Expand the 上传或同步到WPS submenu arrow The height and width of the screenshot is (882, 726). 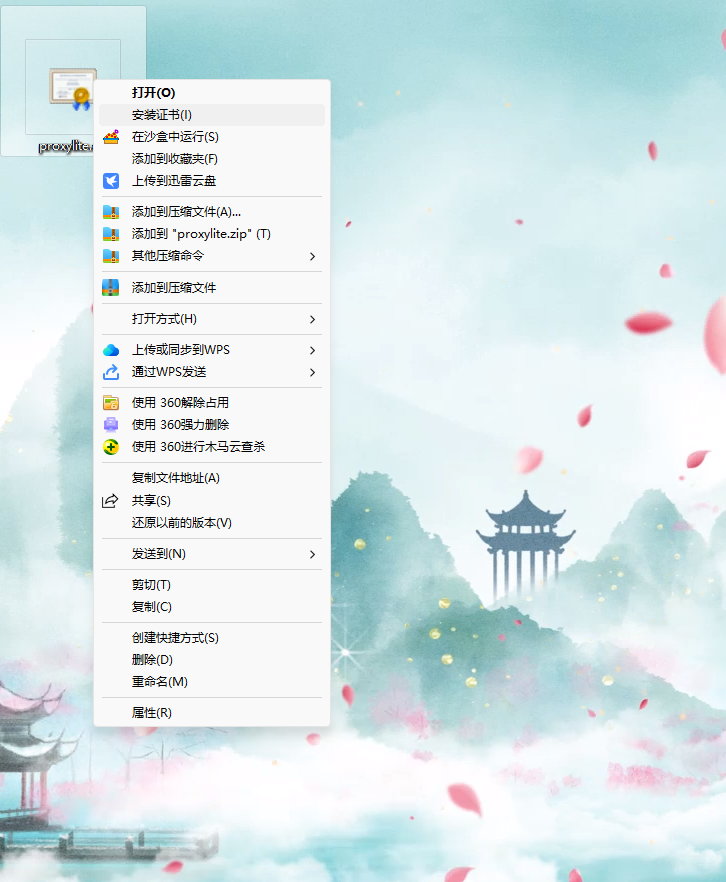312,350
